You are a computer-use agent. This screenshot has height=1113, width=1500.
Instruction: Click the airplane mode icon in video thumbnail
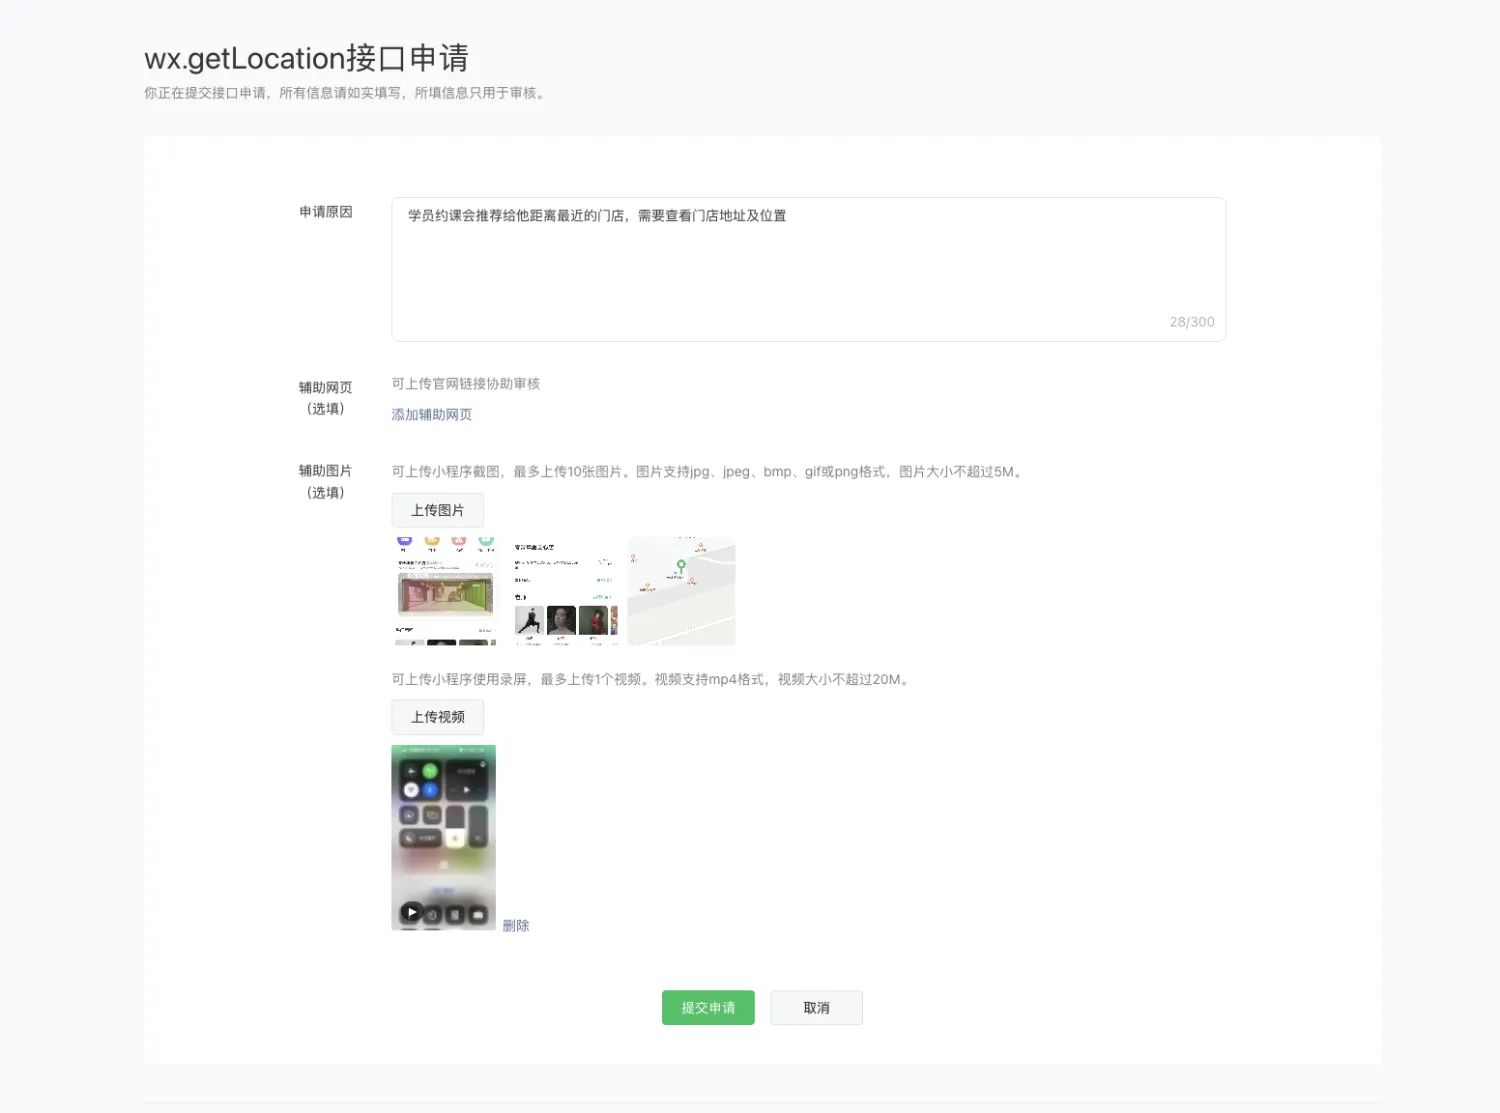[x=411, y=771]
